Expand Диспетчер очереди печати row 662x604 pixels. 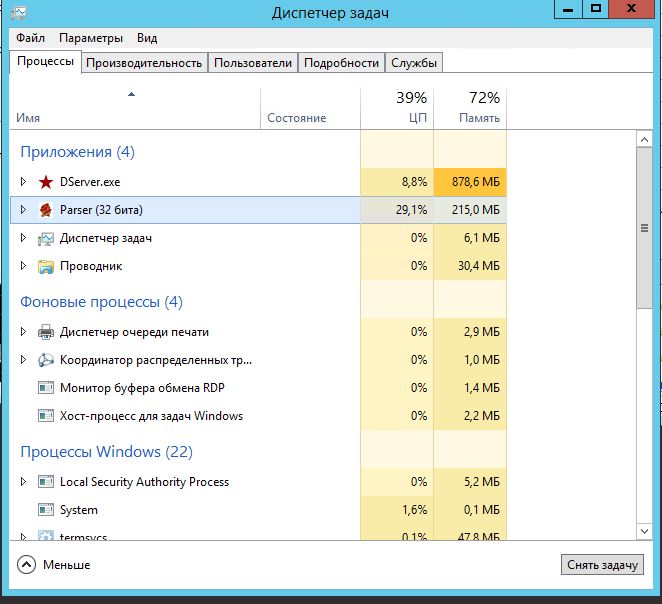pyautogui.click(x=23, y=332)
